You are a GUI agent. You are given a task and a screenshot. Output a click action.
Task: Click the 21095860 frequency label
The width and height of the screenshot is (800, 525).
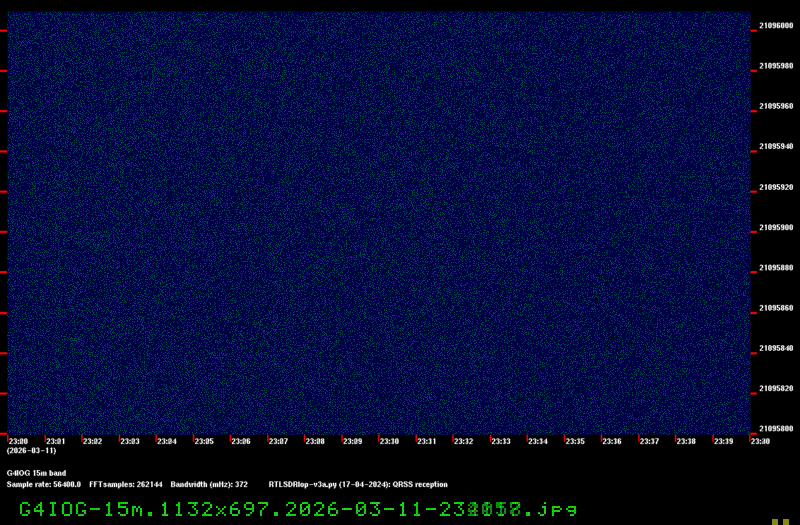point(776,308)
